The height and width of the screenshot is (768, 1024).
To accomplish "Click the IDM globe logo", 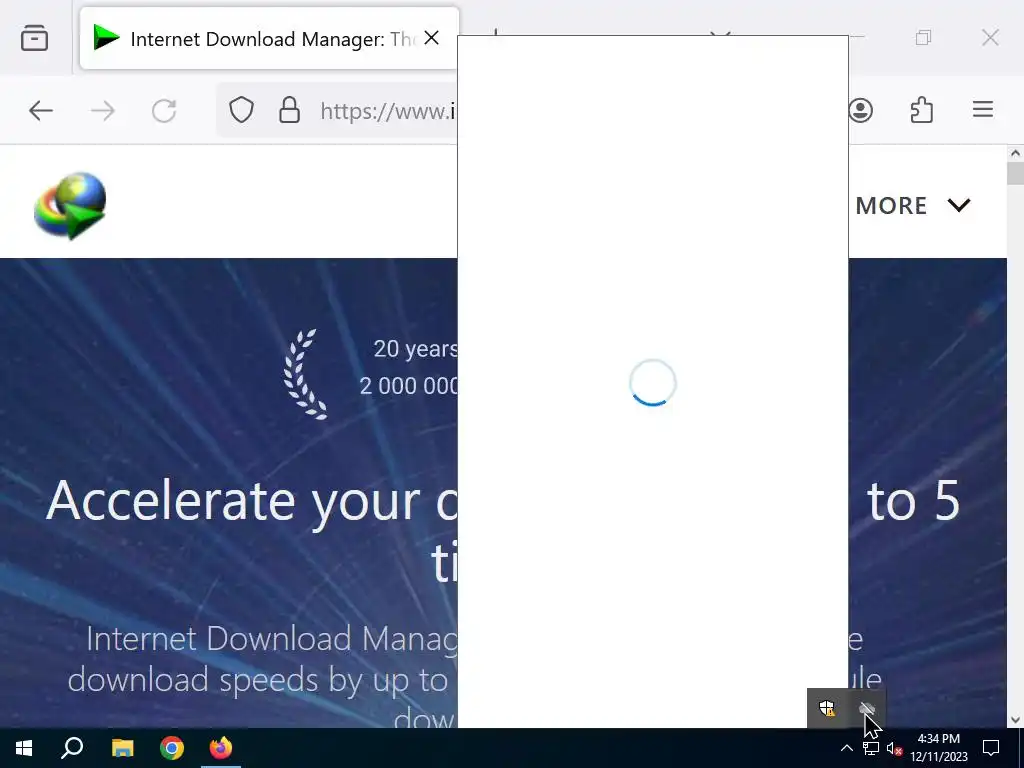I will [71, 205].
